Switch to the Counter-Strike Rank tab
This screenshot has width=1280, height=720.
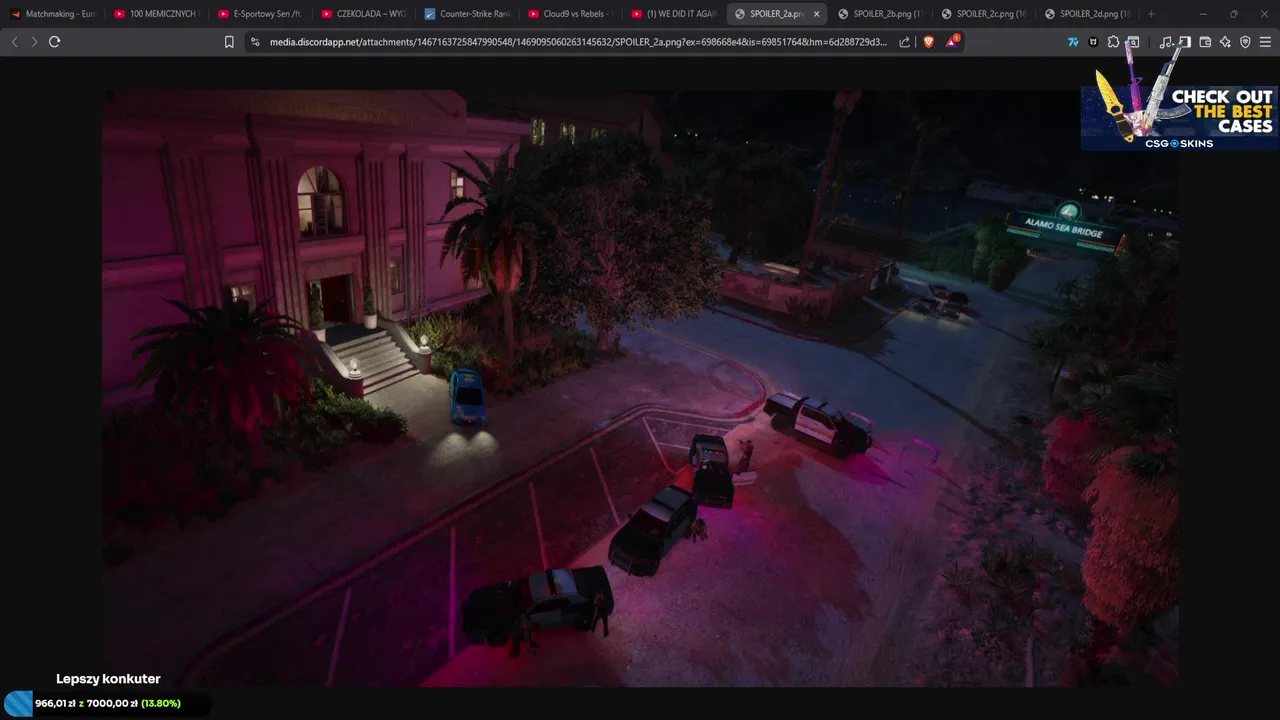click(466, 14)
